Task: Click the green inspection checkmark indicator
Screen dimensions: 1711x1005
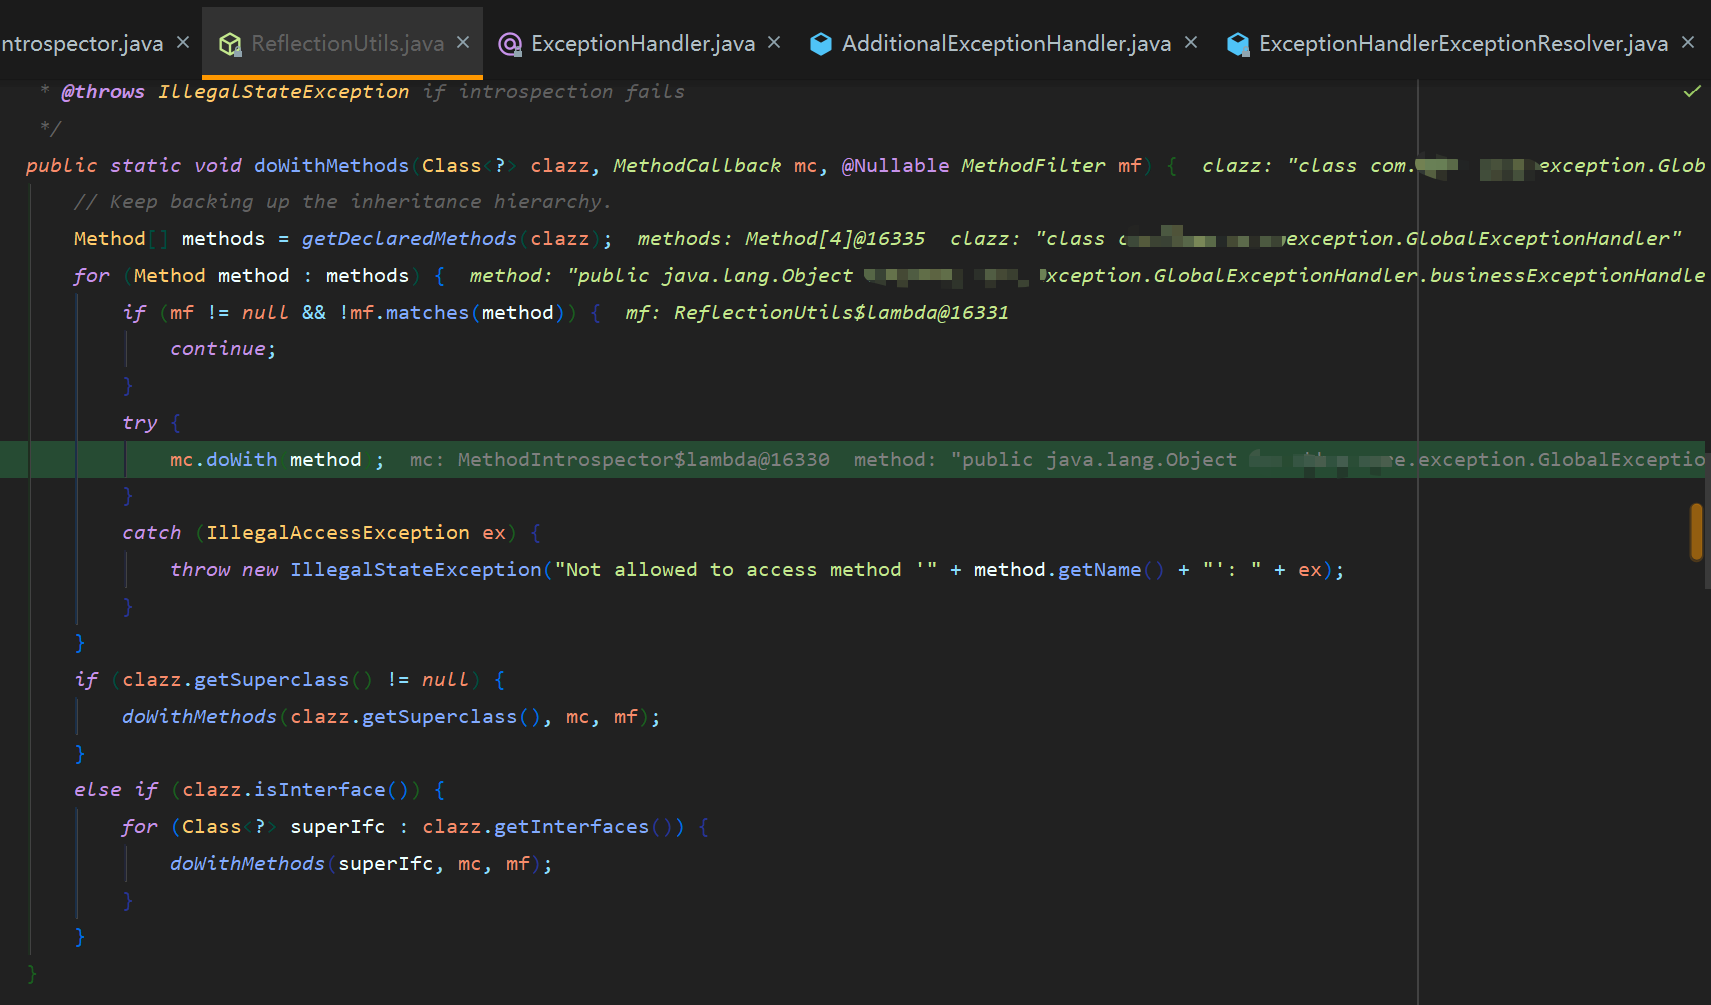Action: point(1692,91)
